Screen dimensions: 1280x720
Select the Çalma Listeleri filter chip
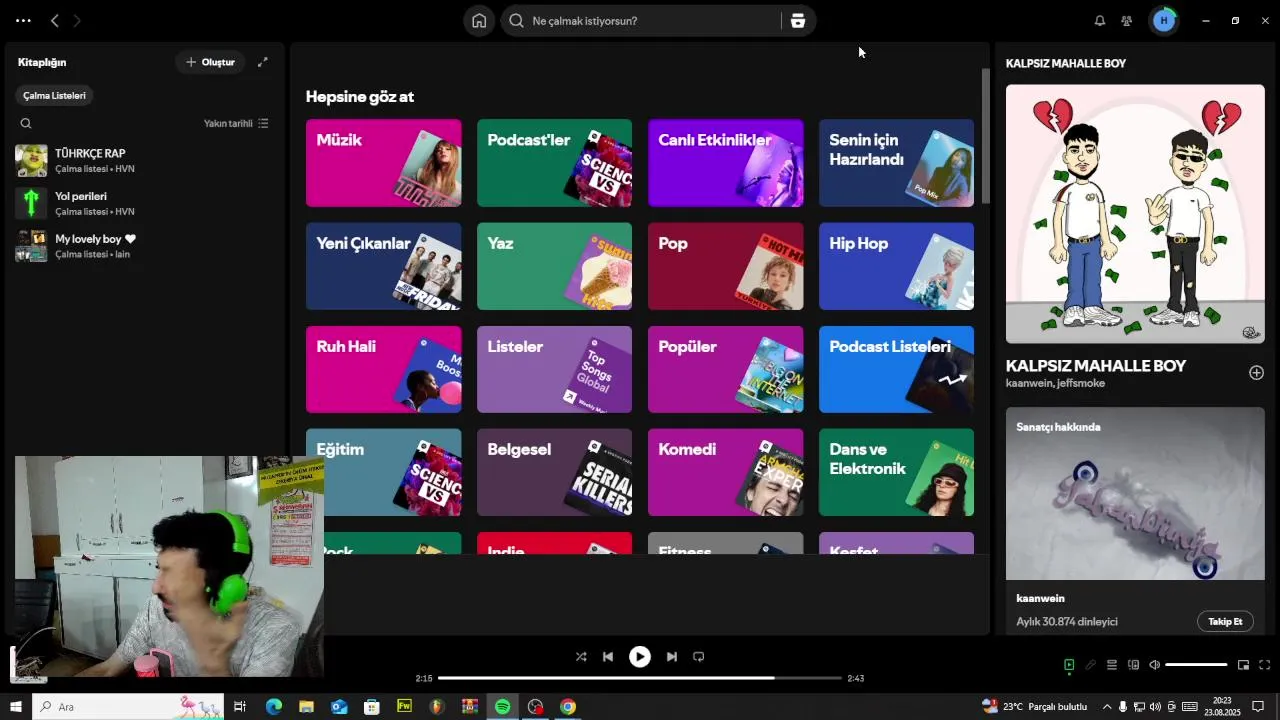tap(55, 96)
